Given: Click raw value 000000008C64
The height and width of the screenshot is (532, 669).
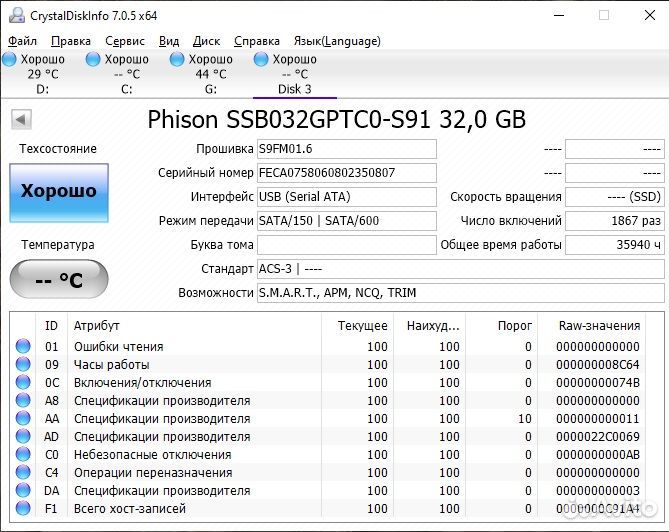Looking at the screenshot, I should [x=598, y=364].
